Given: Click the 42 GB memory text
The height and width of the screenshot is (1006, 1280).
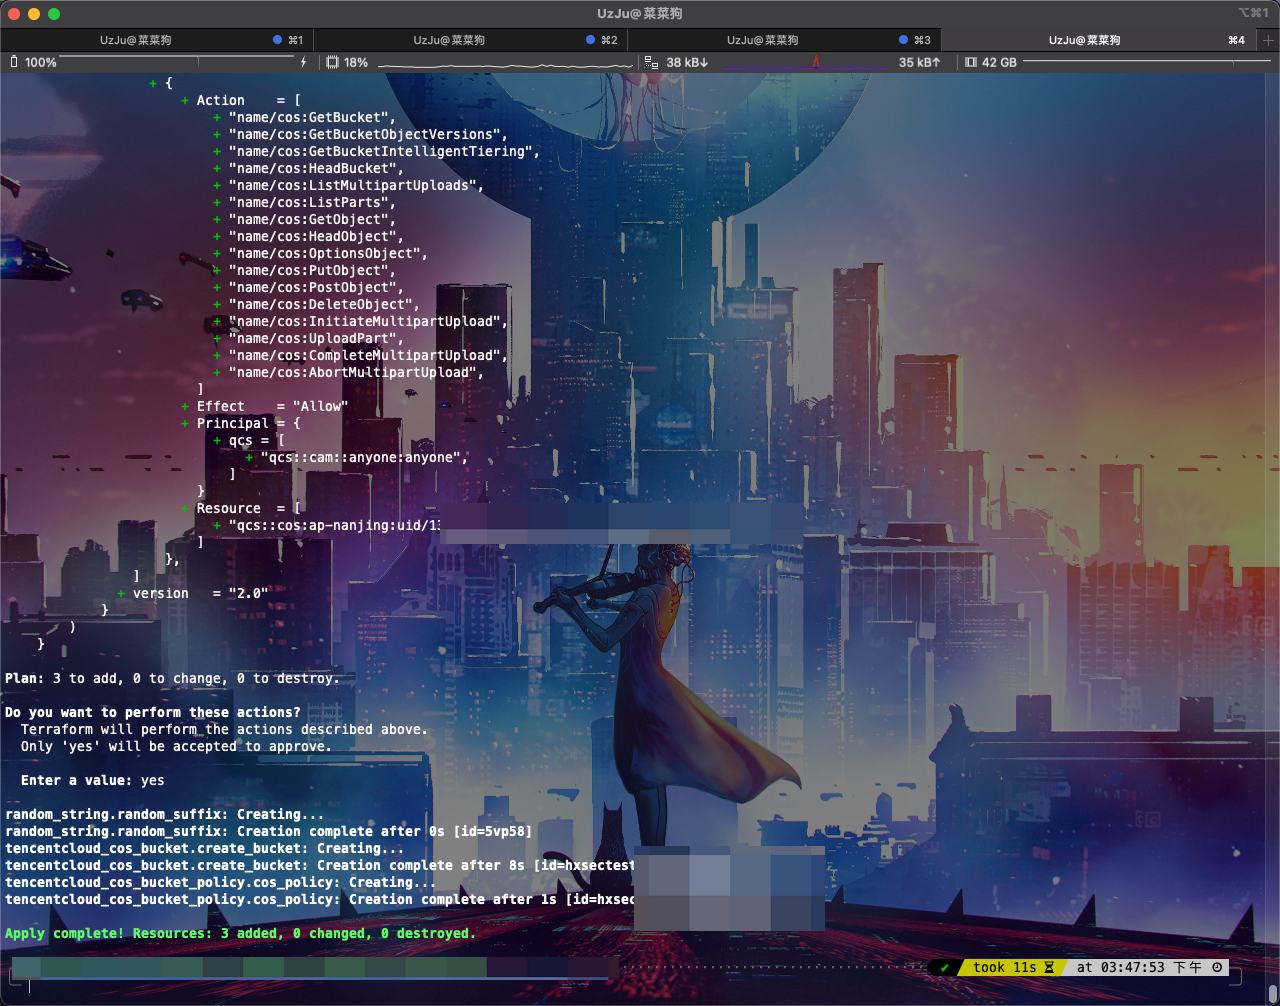Looking at the screenshot, I should [999, 62].
